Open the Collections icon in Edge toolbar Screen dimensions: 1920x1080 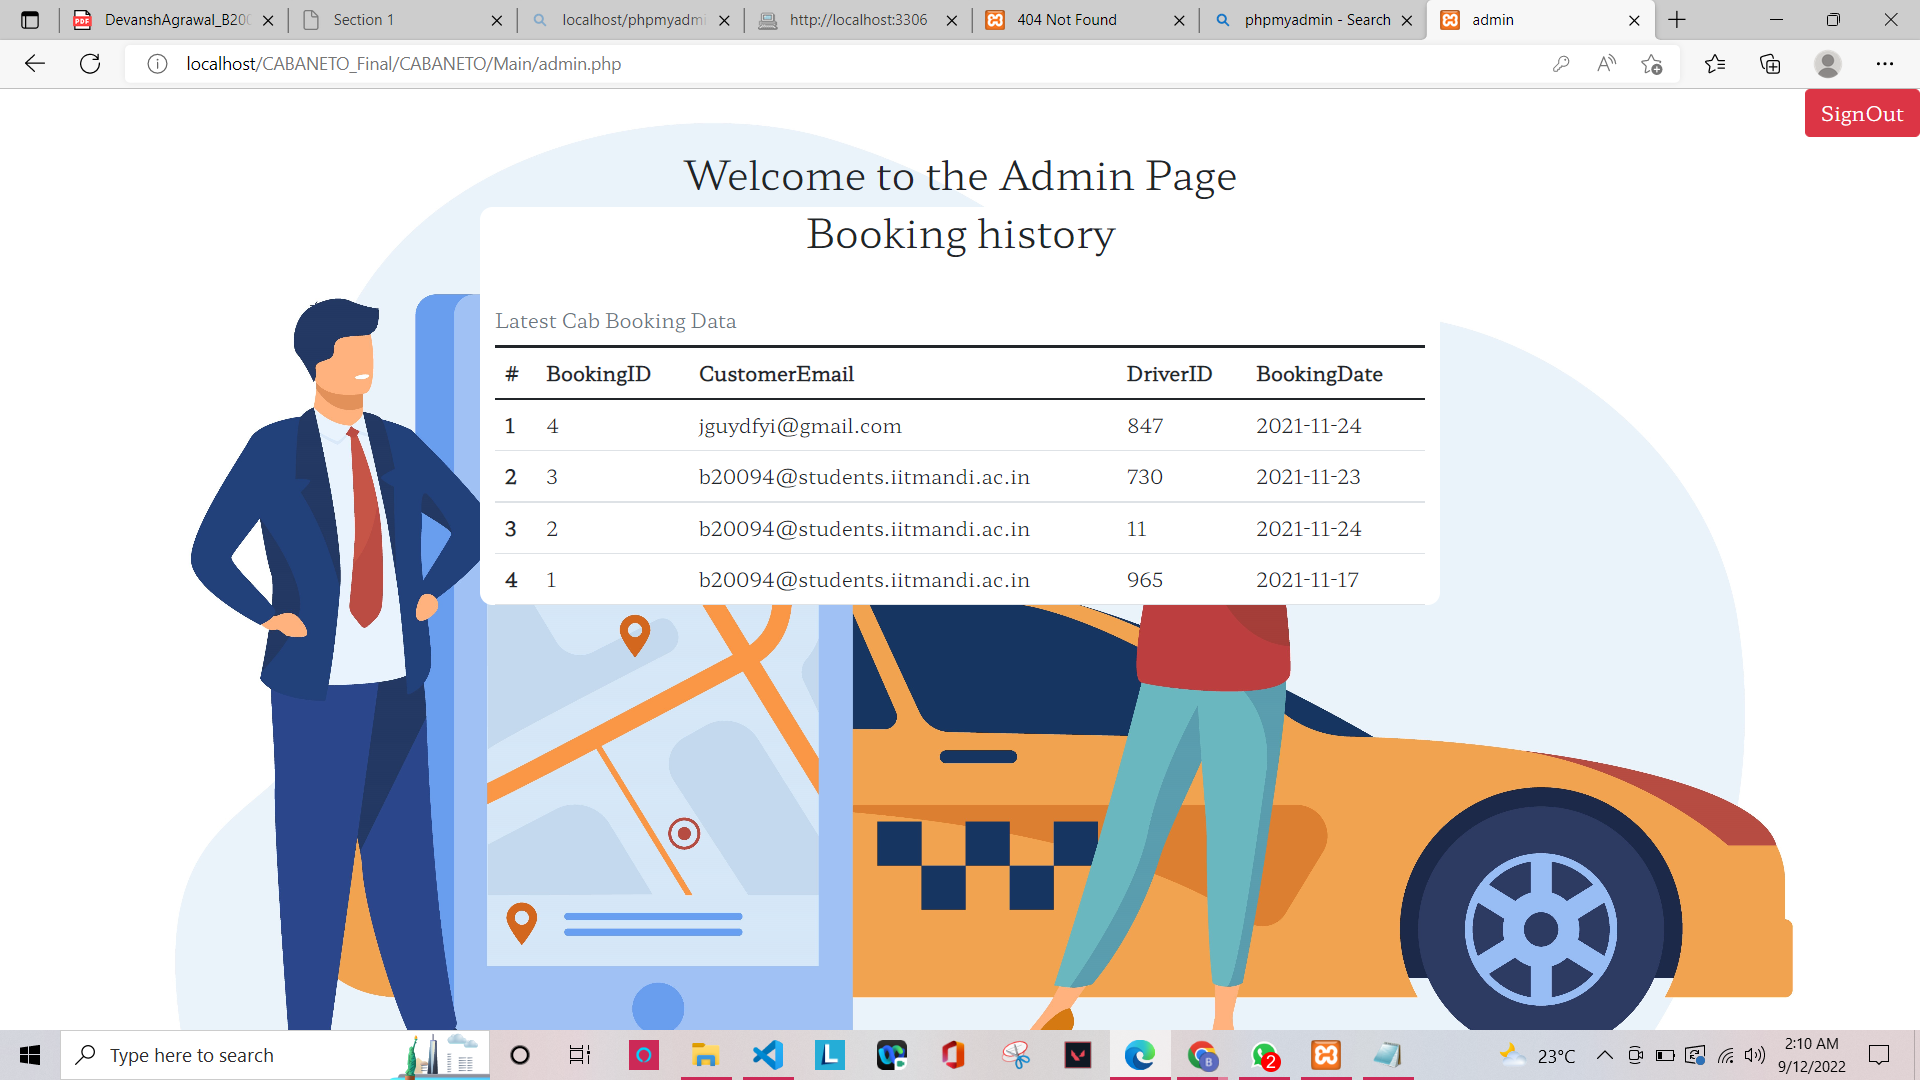coord(1770,63)
